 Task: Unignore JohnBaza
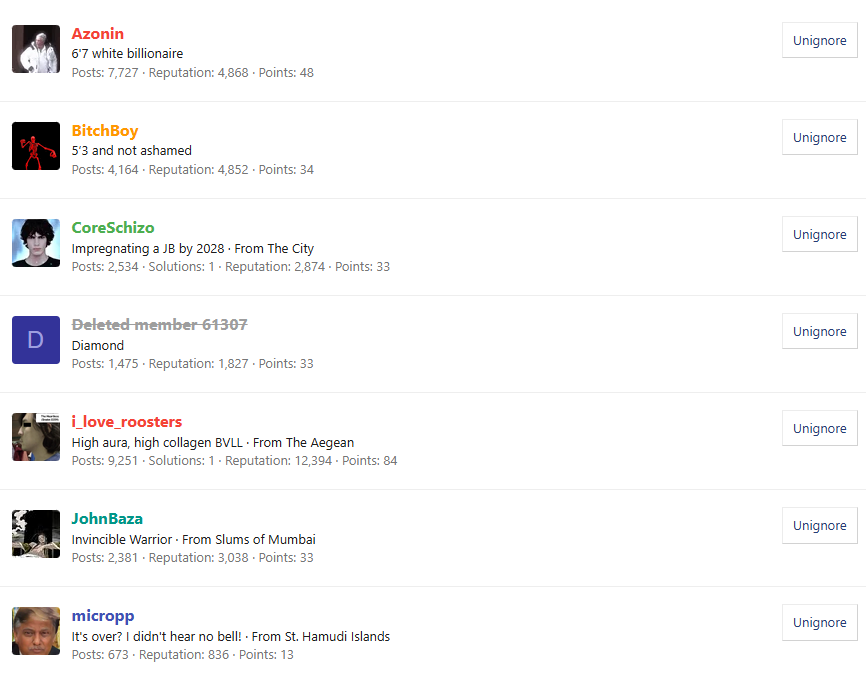tap(820, 525)
